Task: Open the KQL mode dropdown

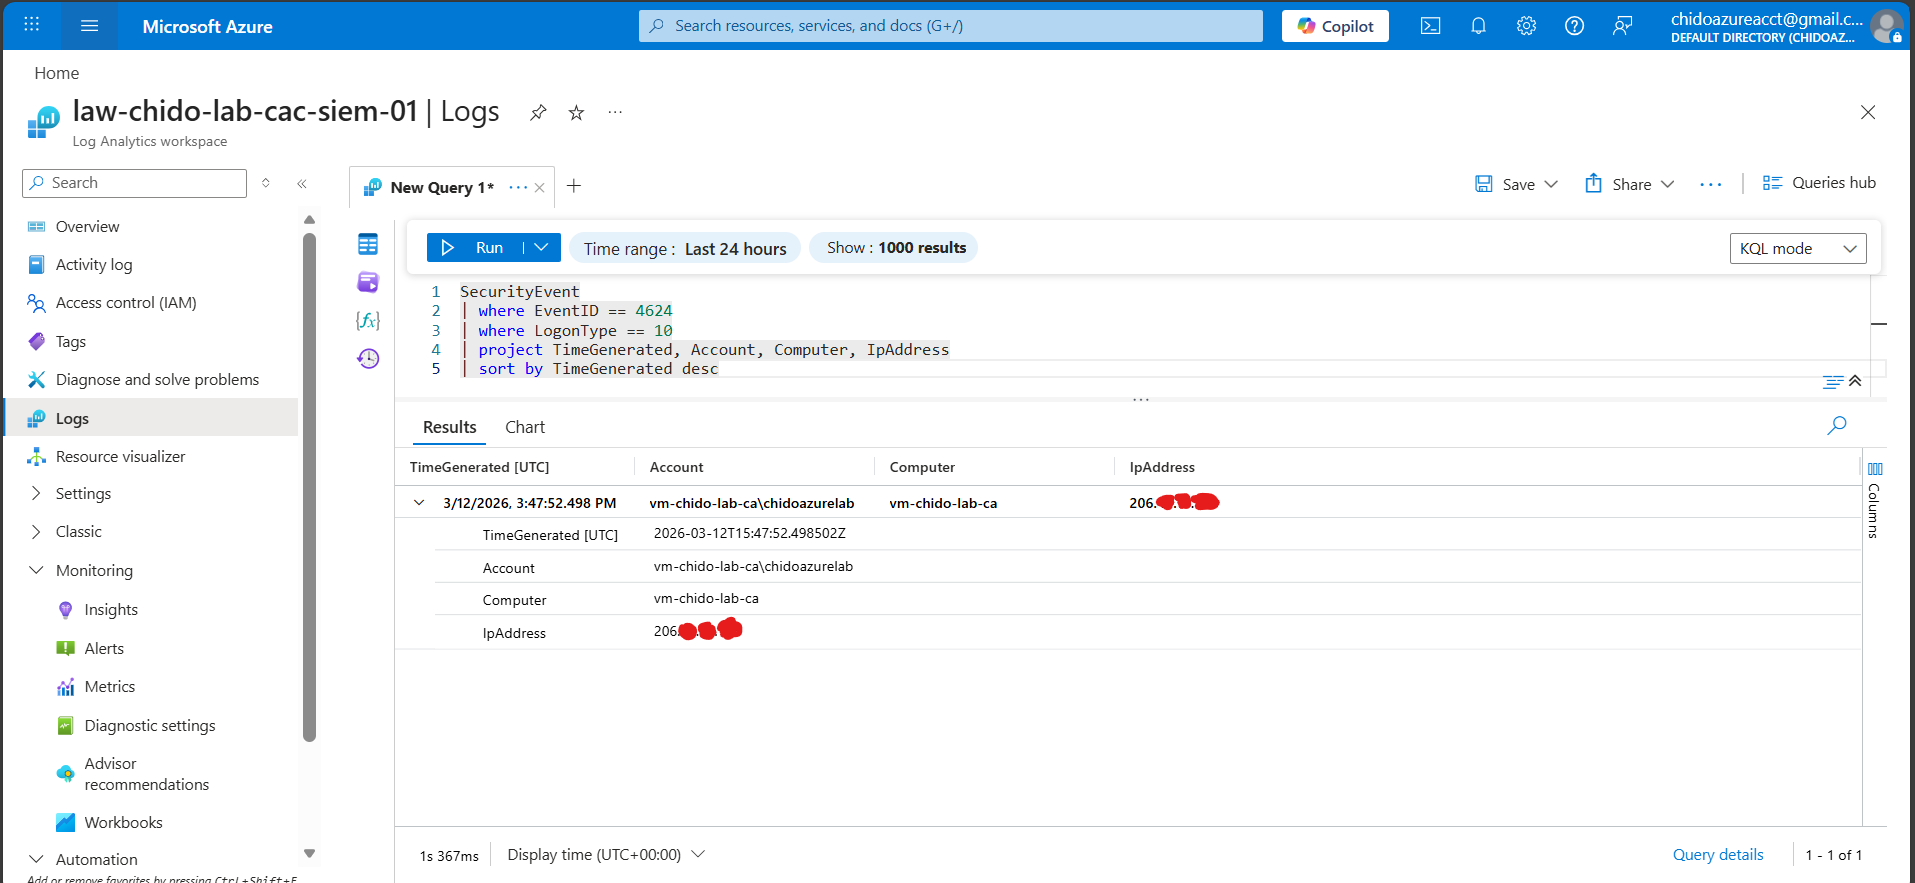Action: coord(1797,249)
